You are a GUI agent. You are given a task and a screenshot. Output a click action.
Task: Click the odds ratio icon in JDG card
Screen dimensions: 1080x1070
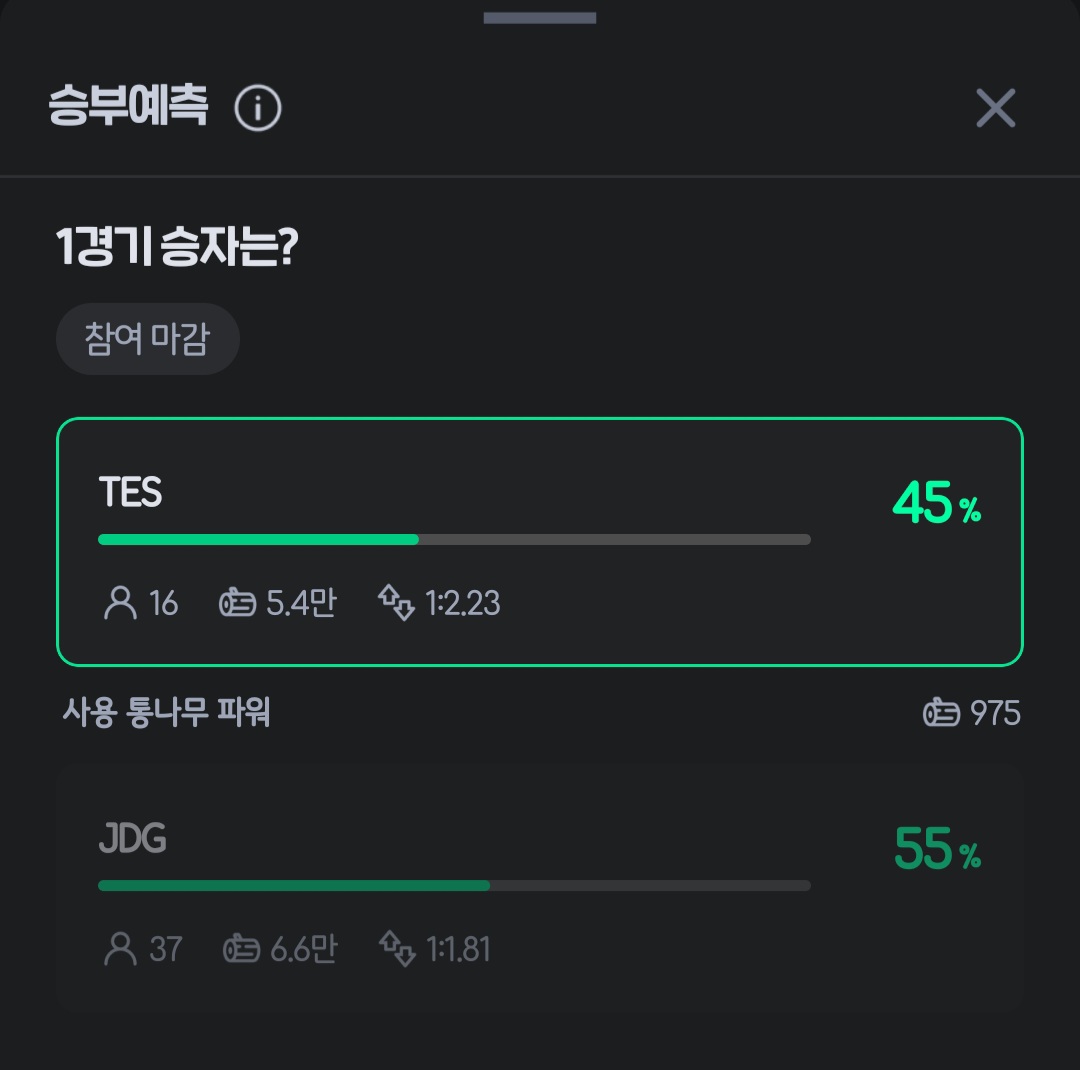[x=397, y=948]
